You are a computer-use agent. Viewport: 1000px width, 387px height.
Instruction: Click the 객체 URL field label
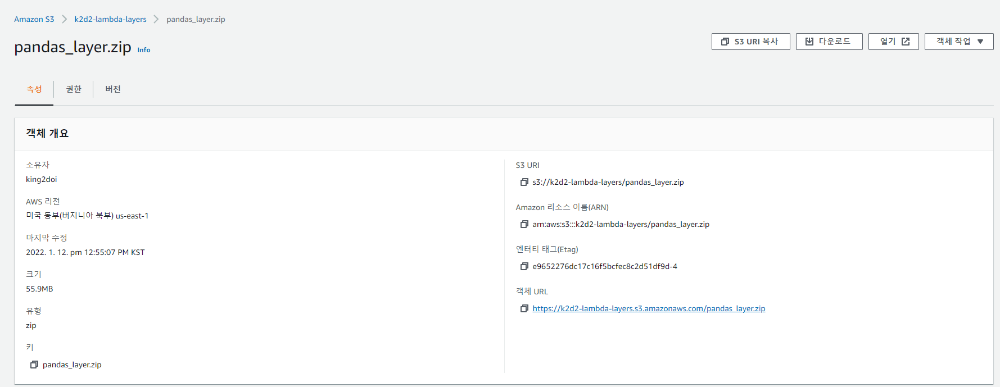pos(531,292)
